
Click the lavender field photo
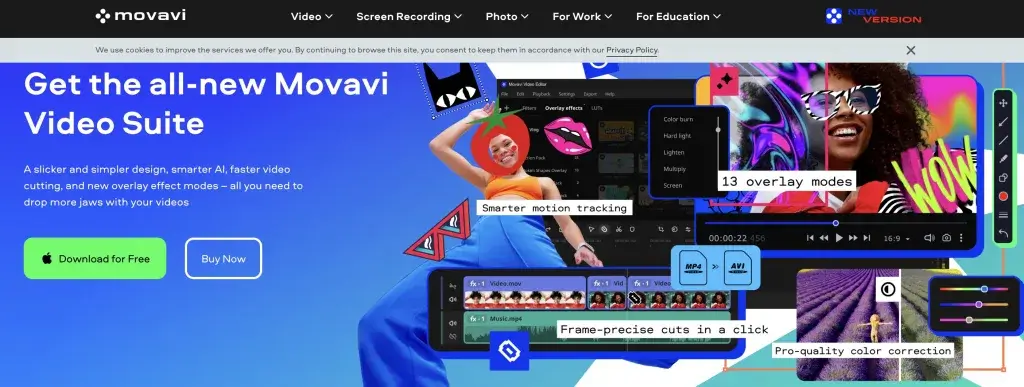pos(879,325)
